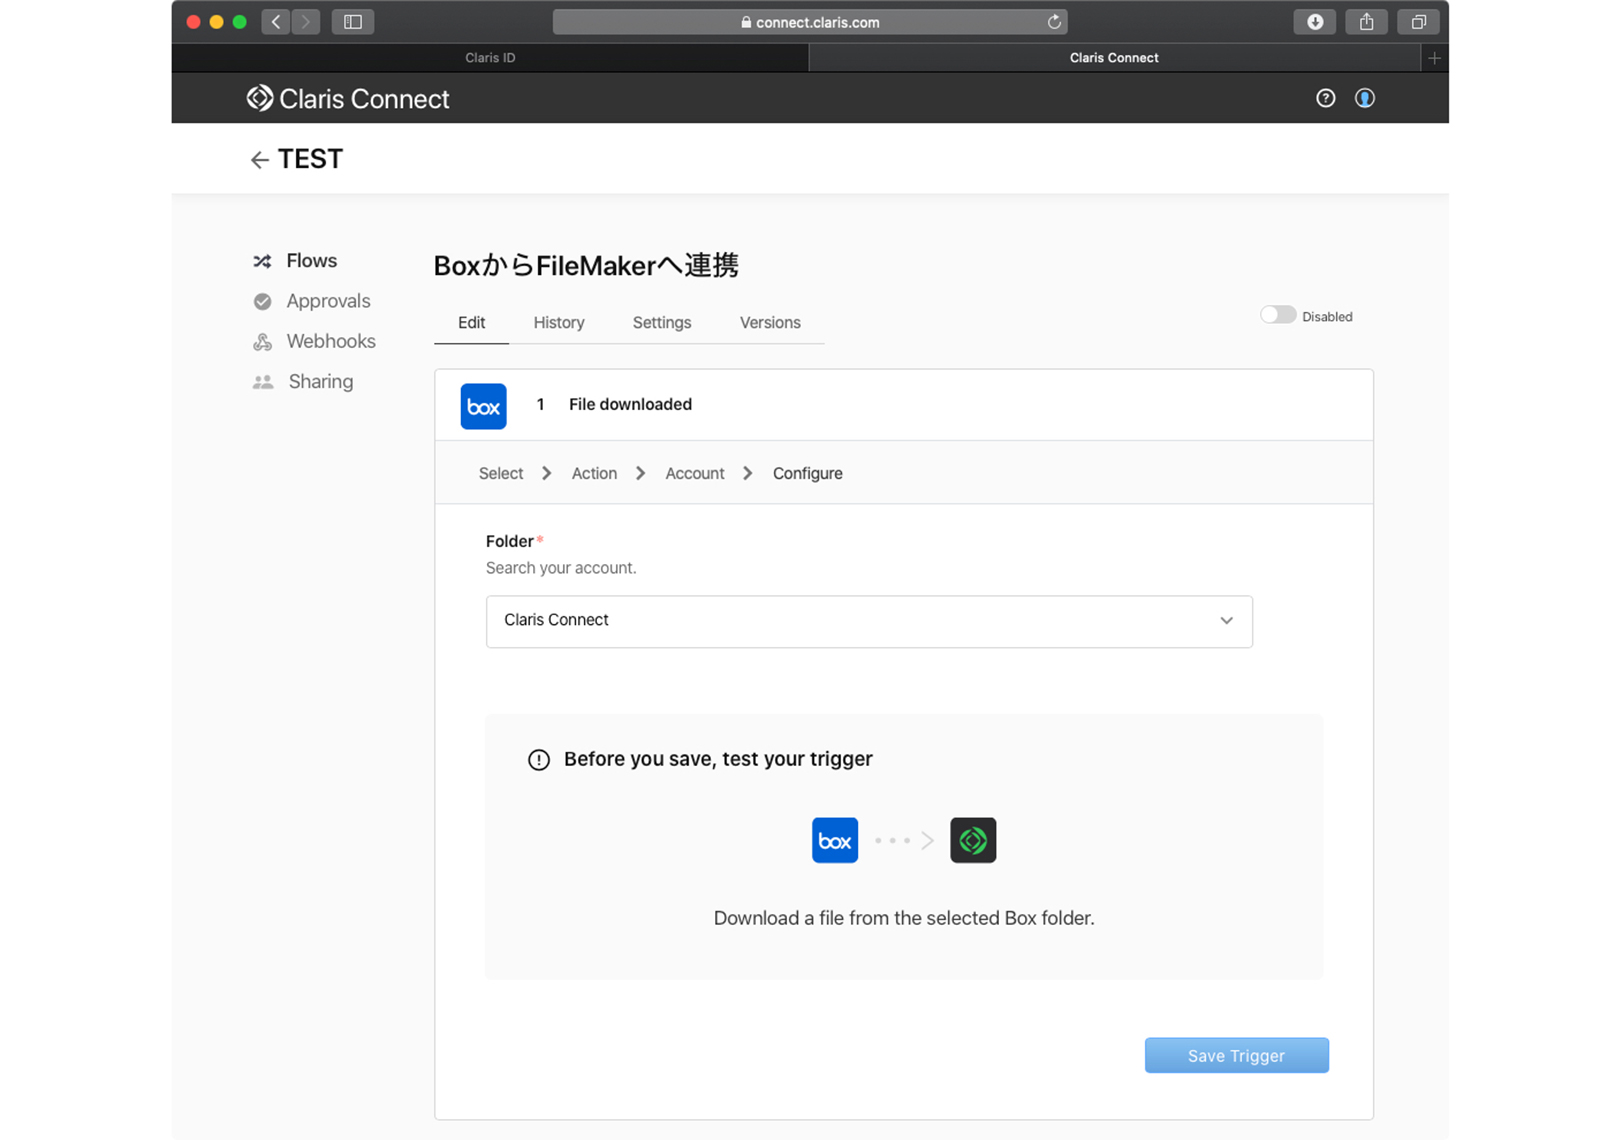Open the user account profile icon
The image size is (1600, 1140).
(x=1364, y=98)
